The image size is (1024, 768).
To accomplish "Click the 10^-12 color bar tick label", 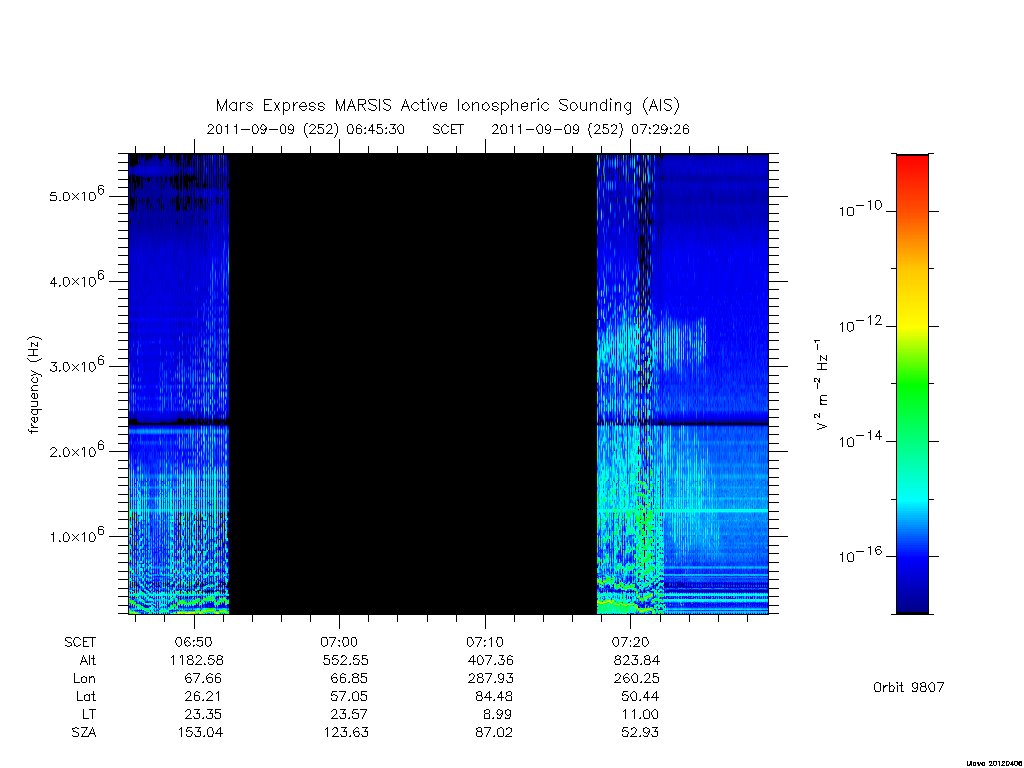I will (x=860, y=325).
